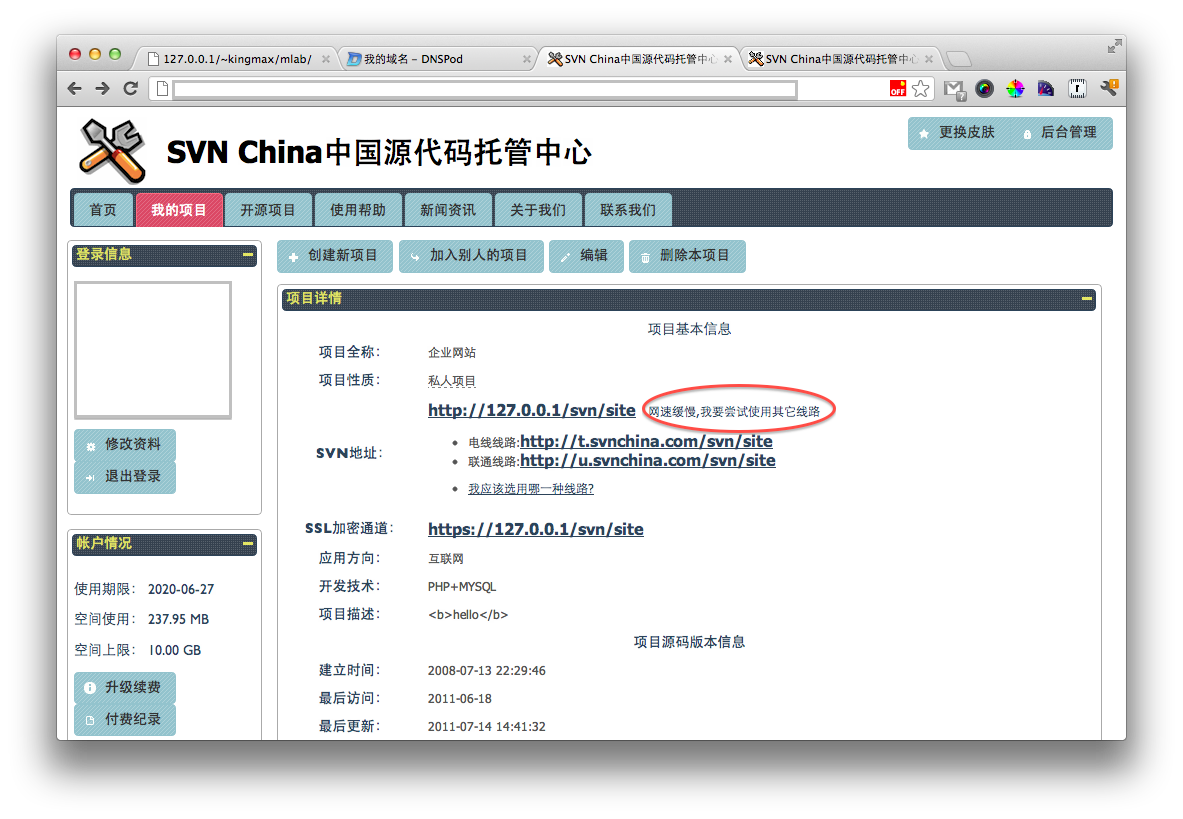This screenshot has width=1183, height=819.
Task: Click 退出登录 to log out
Action: point(124,477)
